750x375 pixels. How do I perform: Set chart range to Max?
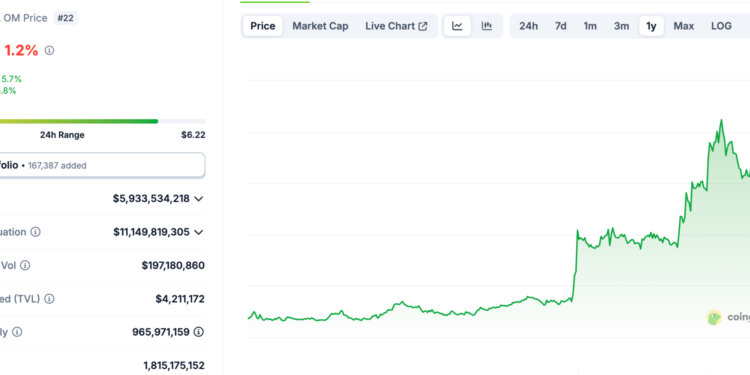tap(684, 26)
